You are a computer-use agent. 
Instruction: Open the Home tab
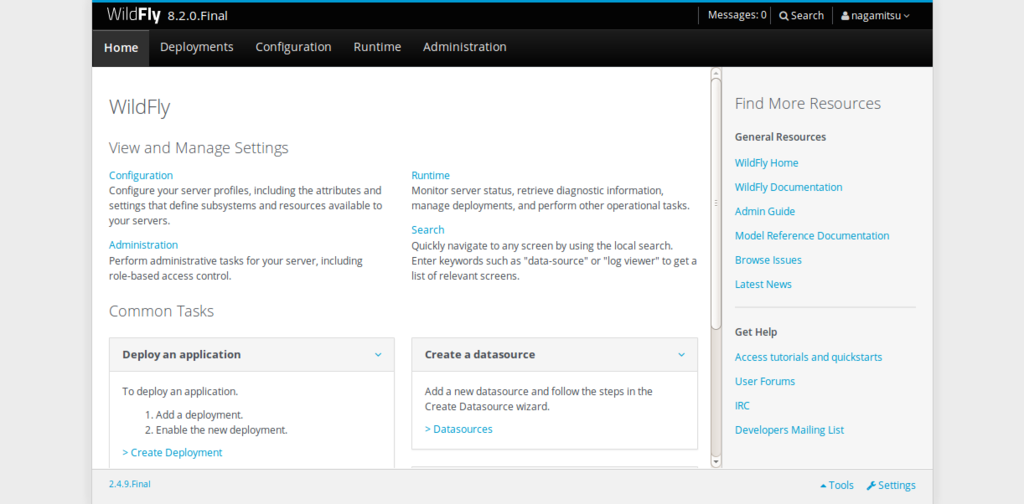click(x=121, y=48)
